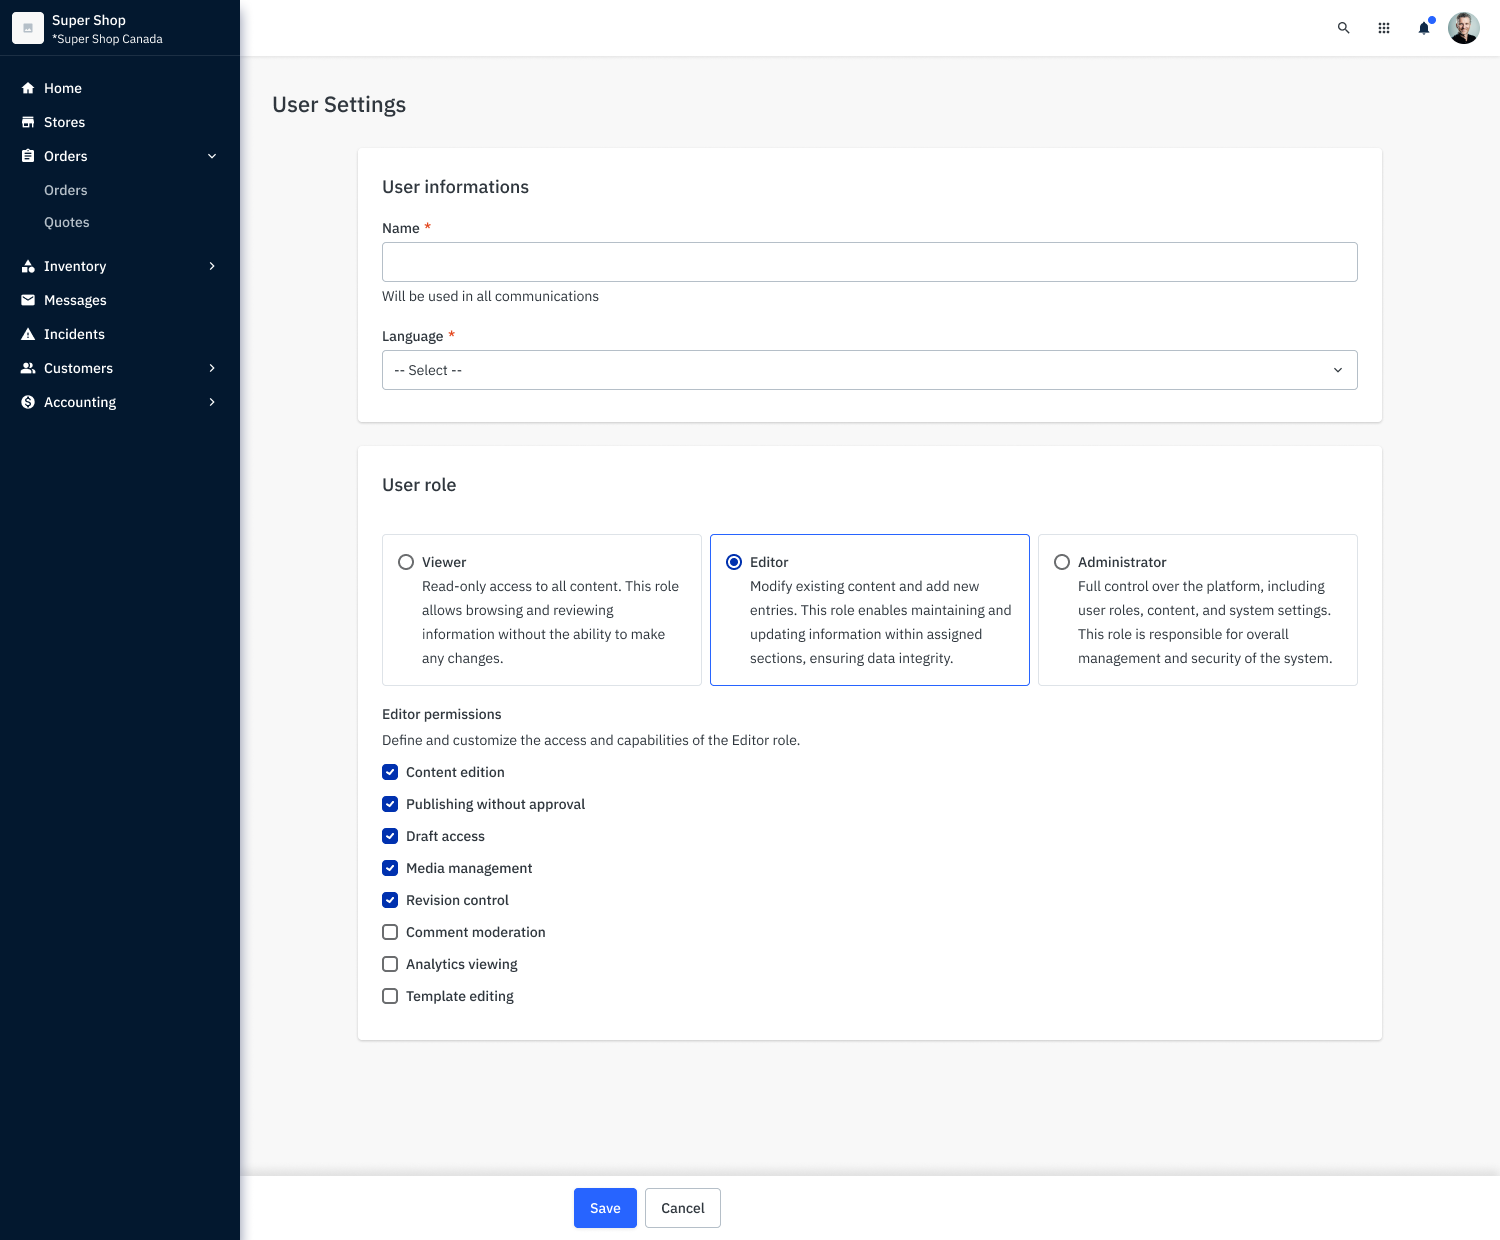The width and height of the screenshot is (1500, 1240).
Task: Click the Cancel button
Action: point(682,1208)
